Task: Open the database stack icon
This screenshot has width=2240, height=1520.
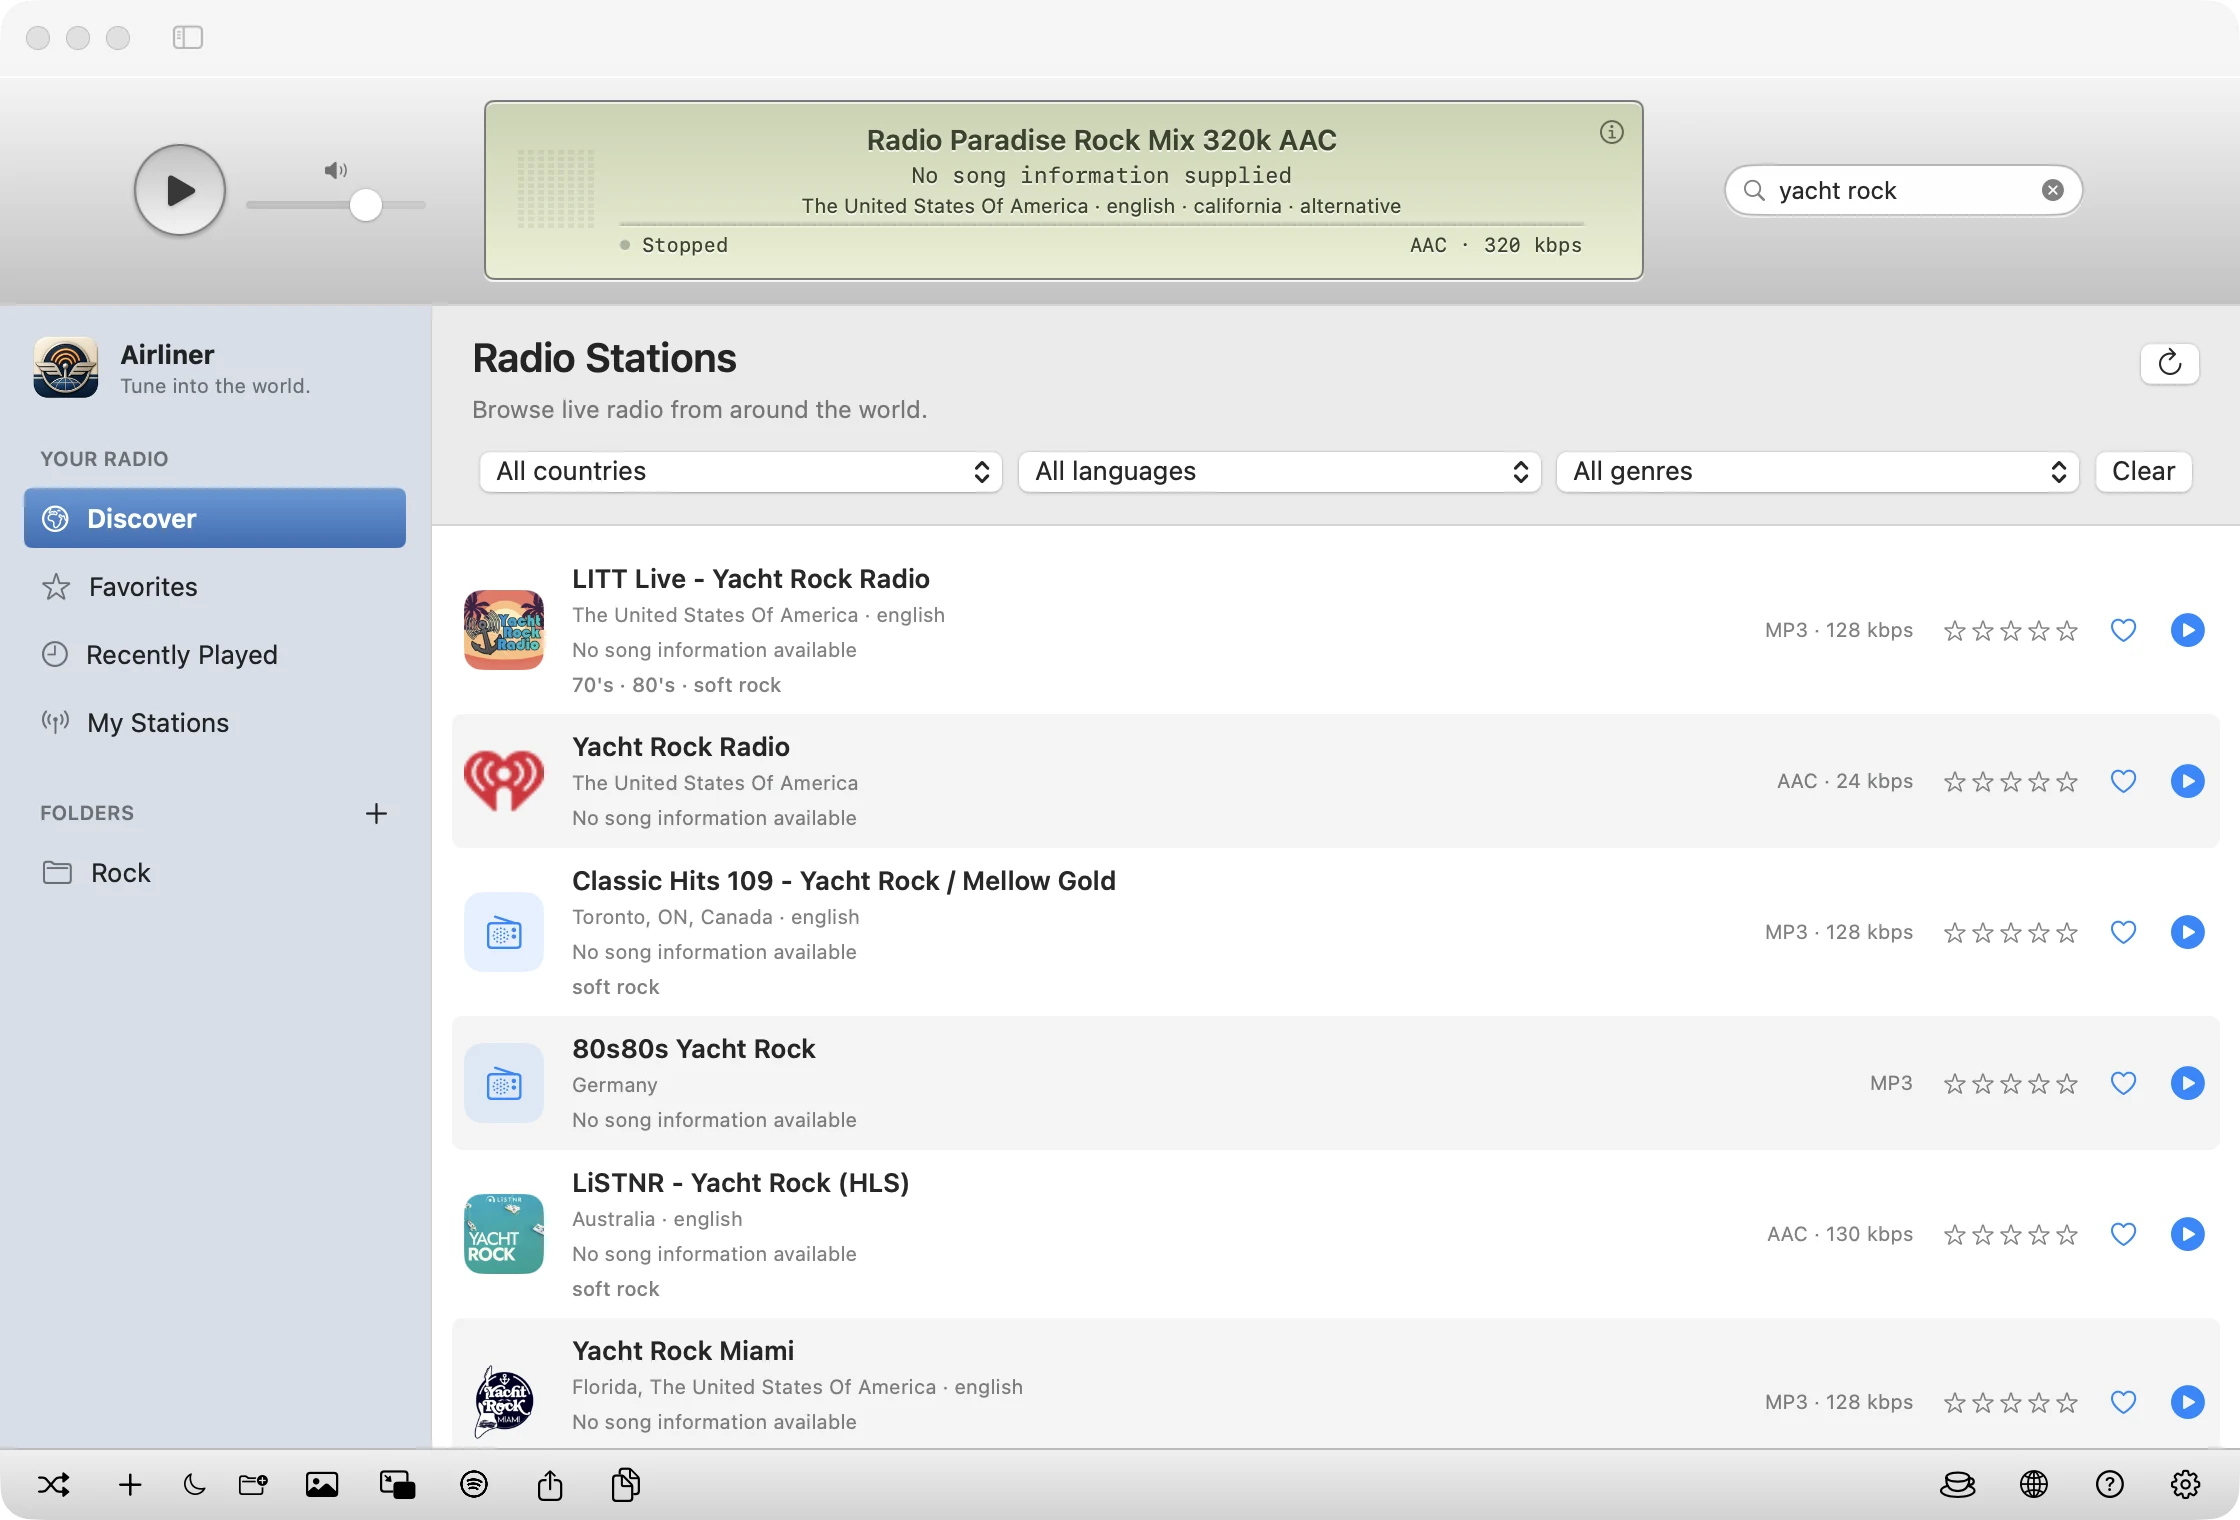Action: (1958, 1484)
